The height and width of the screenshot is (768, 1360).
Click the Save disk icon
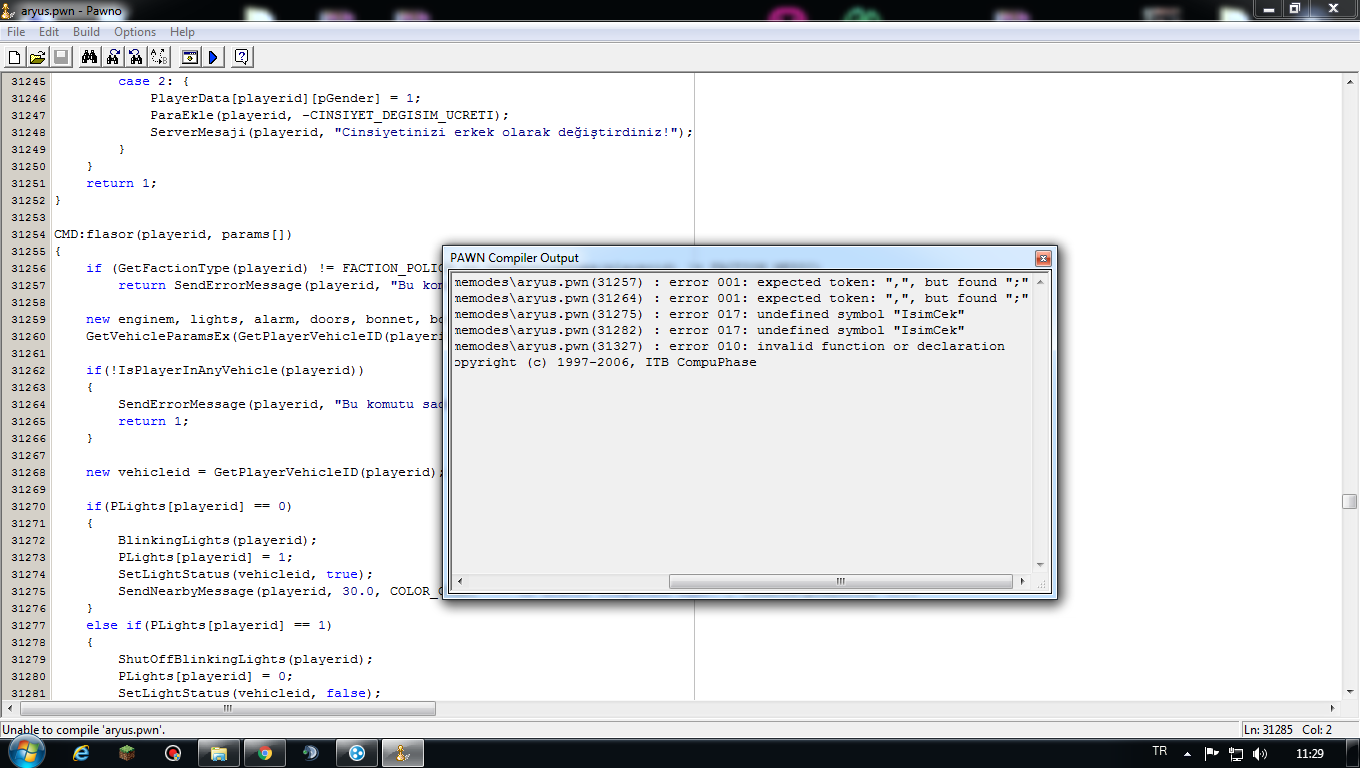pos(60,57)
